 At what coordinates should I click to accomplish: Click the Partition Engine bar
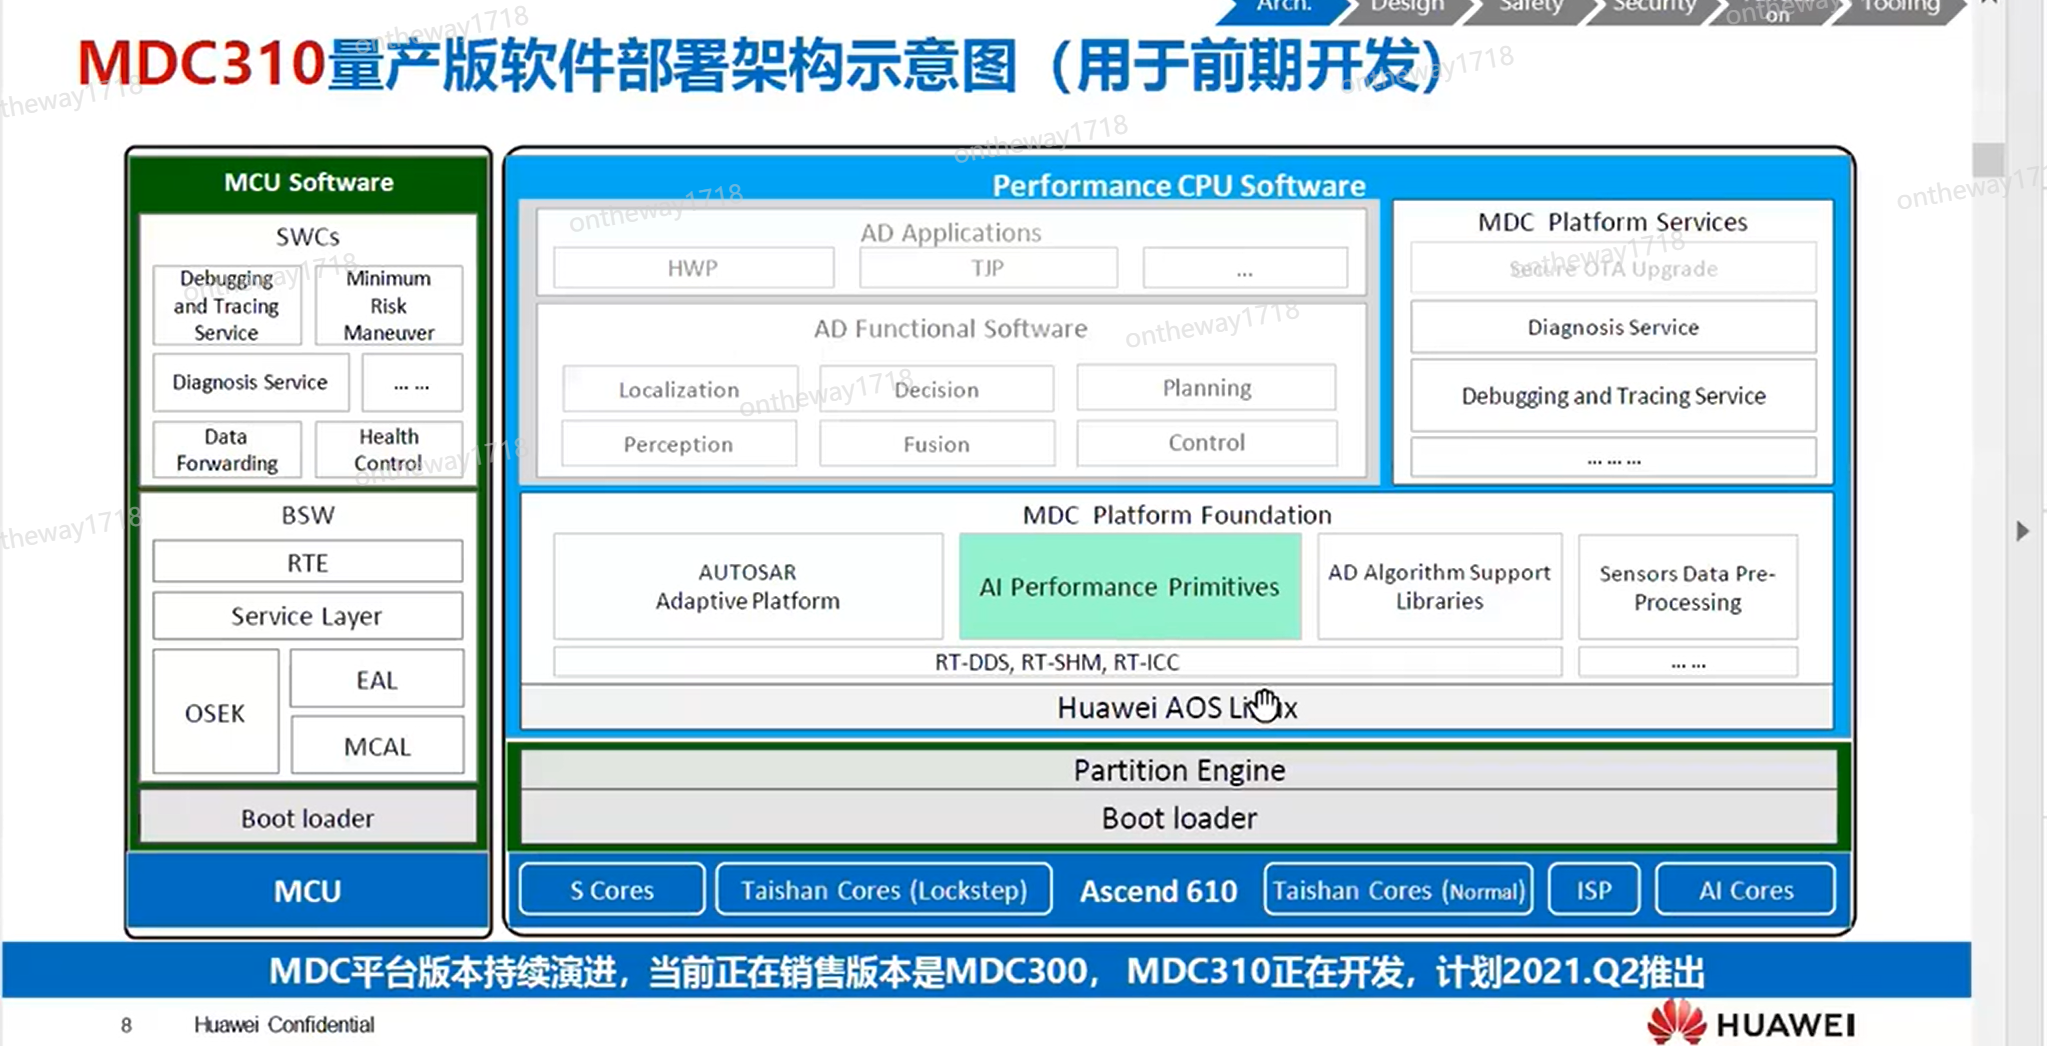point(1179,770)
